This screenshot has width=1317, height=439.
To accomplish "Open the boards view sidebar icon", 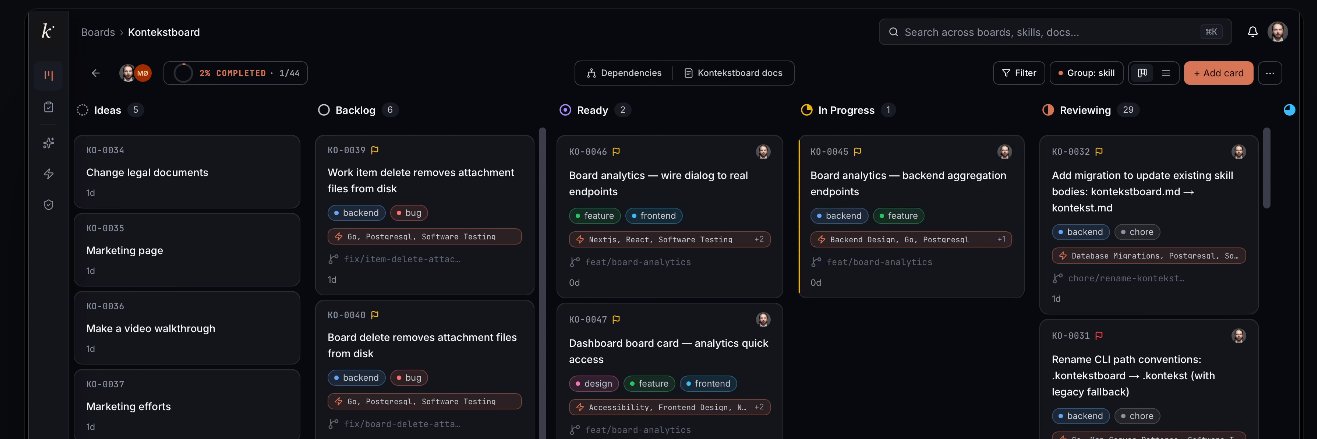I will (x=48, y=75).
